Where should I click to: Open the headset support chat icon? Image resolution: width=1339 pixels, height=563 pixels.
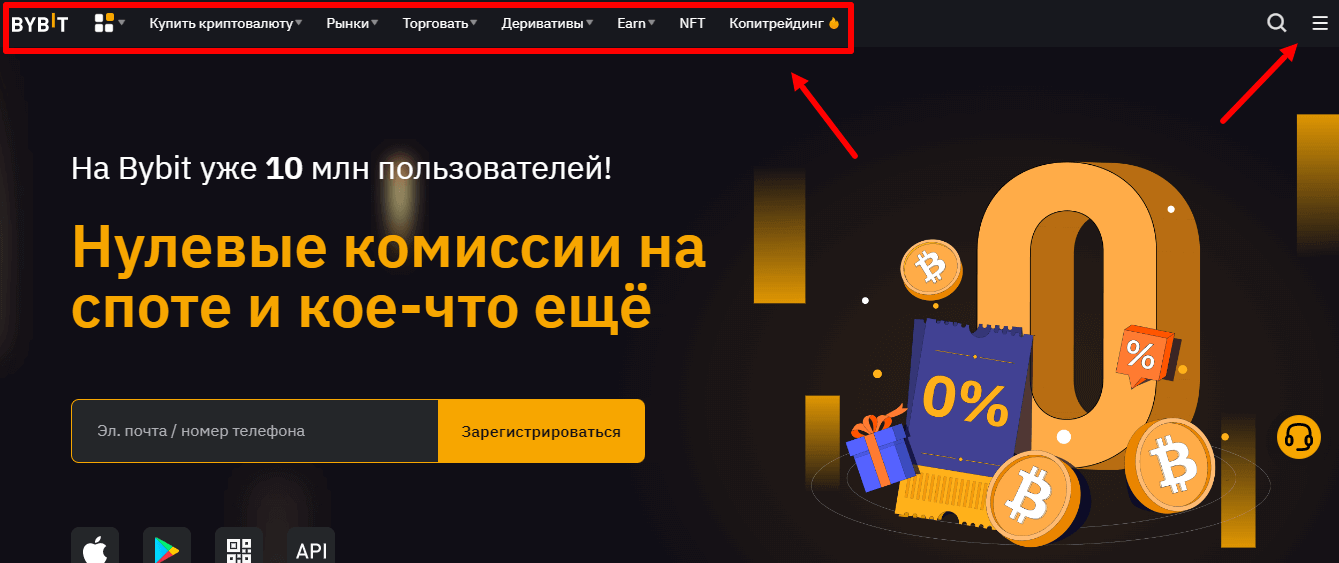pos(1299,437)
